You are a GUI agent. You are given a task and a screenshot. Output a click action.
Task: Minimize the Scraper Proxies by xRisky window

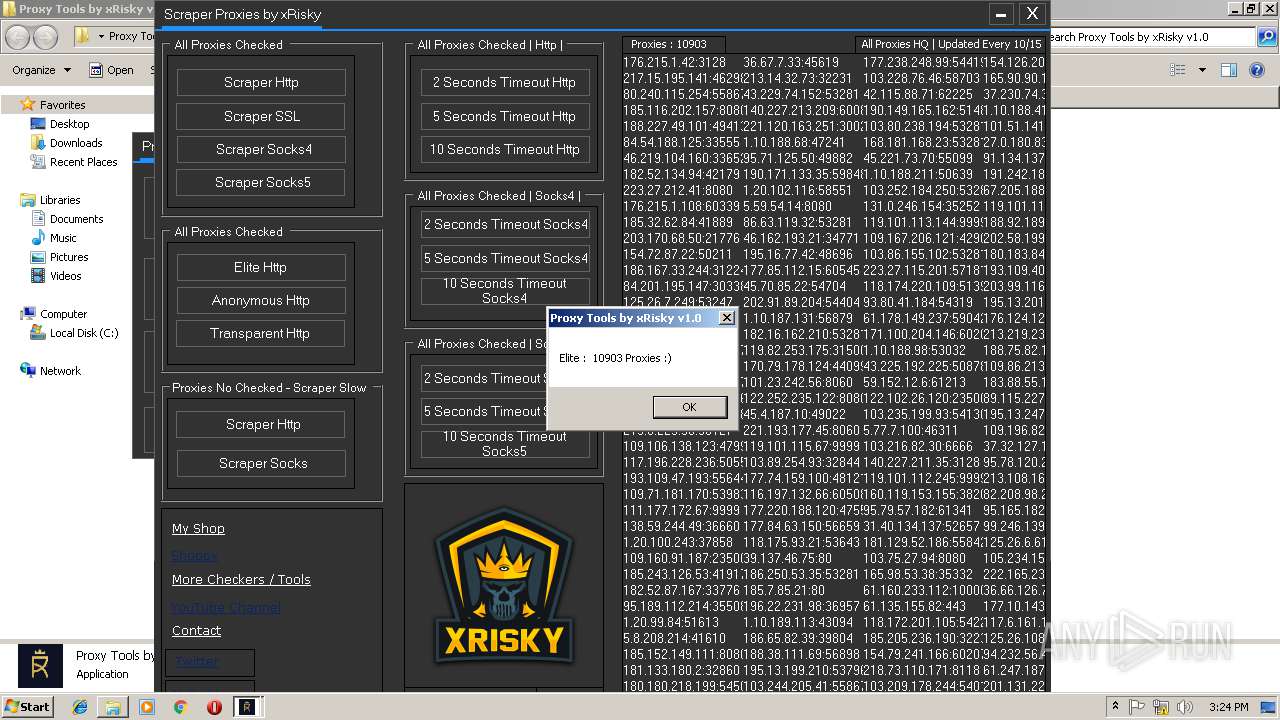pyautogui.click(x=1001, y=14)
